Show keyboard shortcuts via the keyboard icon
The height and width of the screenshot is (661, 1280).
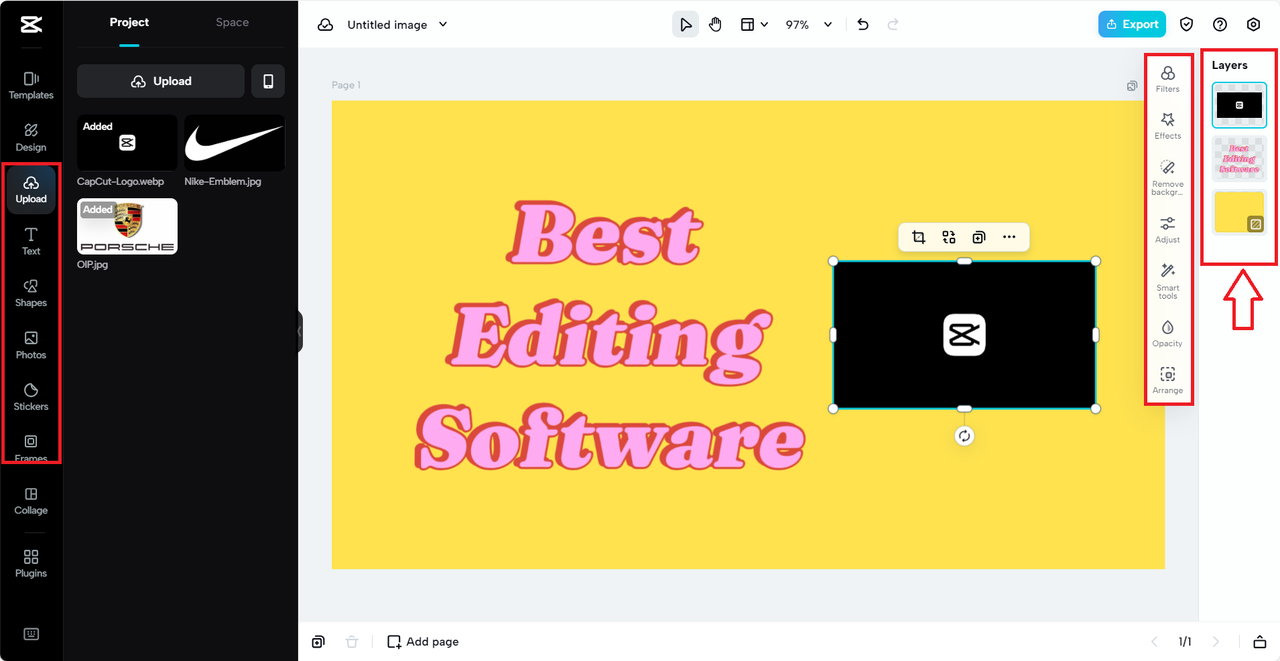tap(31, 634)
